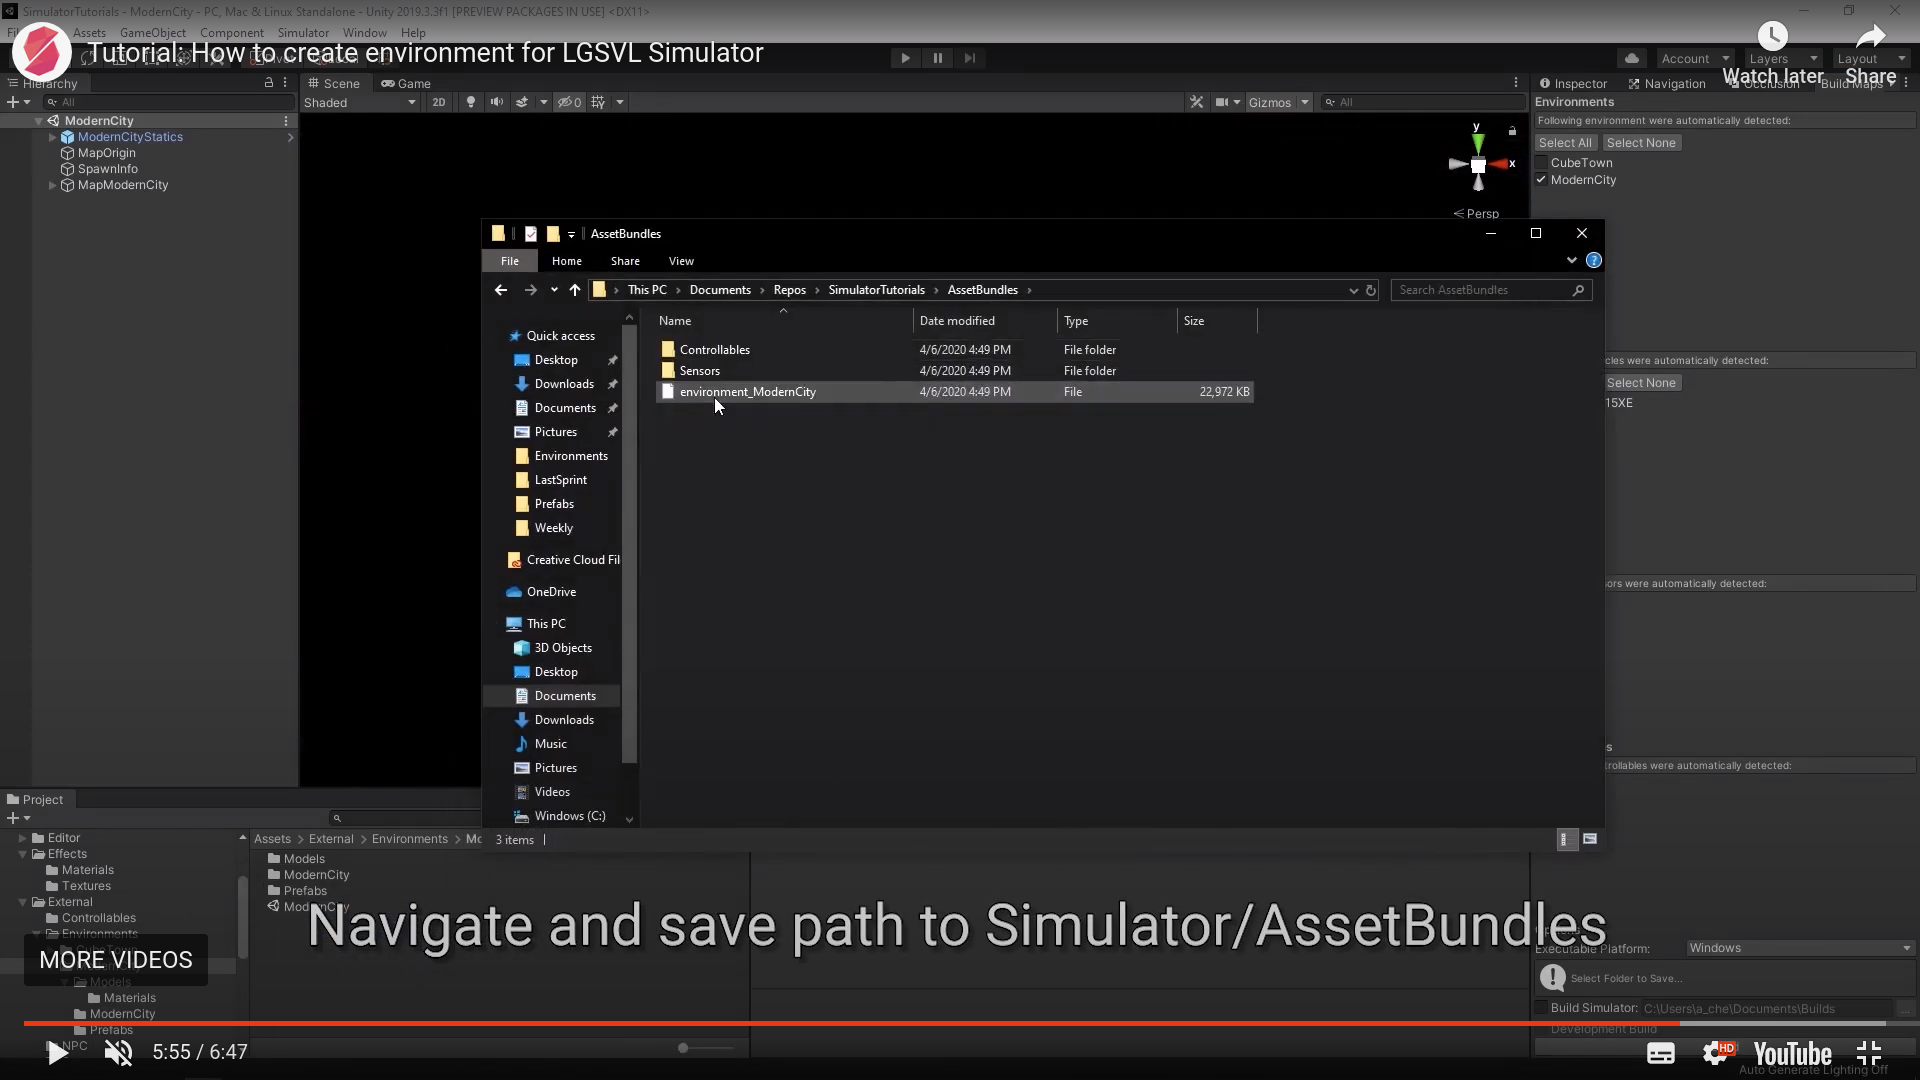
Task: Open the Explorer View ribbon tab
Action: 681,261
